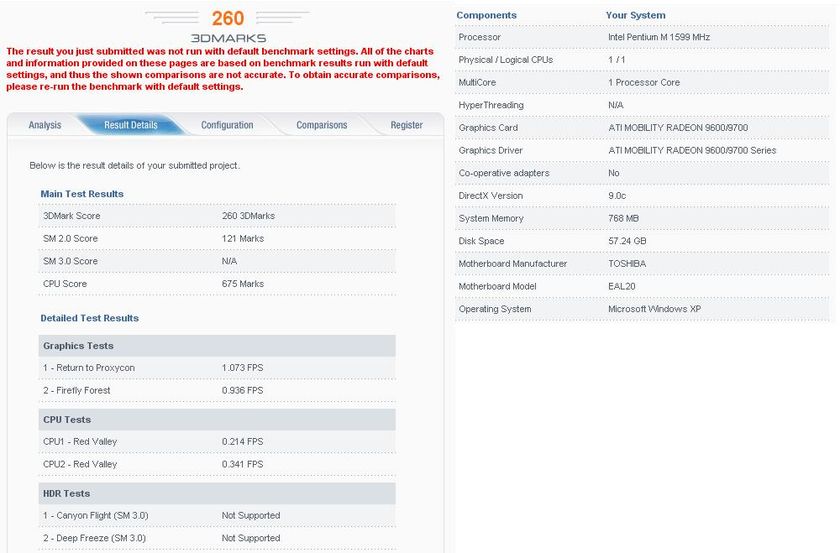Click the HDR Tests section header
The width and height of the screenshot is (840, 553).
[66, 494]
